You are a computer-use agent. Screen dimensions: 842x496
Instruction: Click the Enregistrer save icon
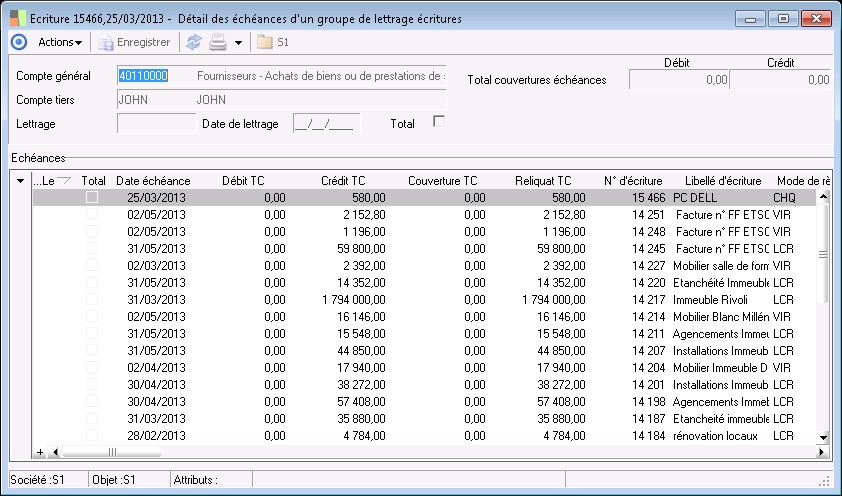coord(105,42)
